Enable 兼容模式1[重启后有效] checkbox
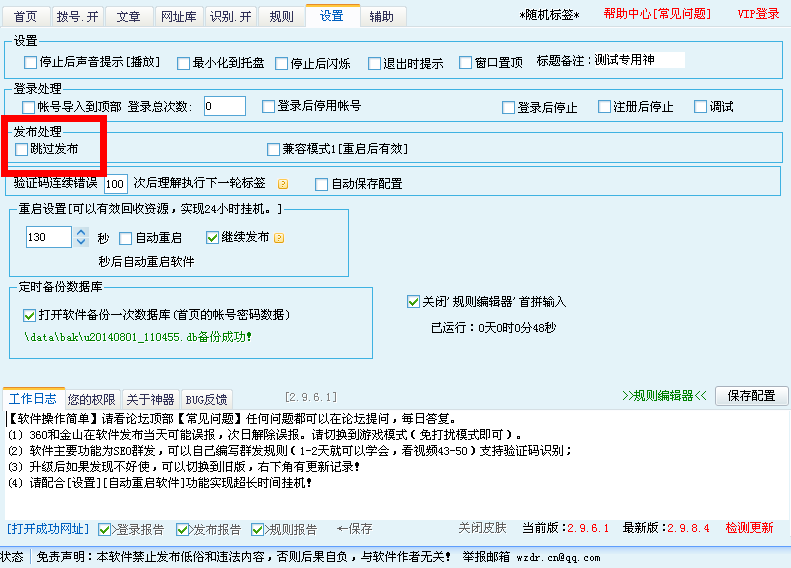Viewport: 791px width, 568px height. (273, 149)
